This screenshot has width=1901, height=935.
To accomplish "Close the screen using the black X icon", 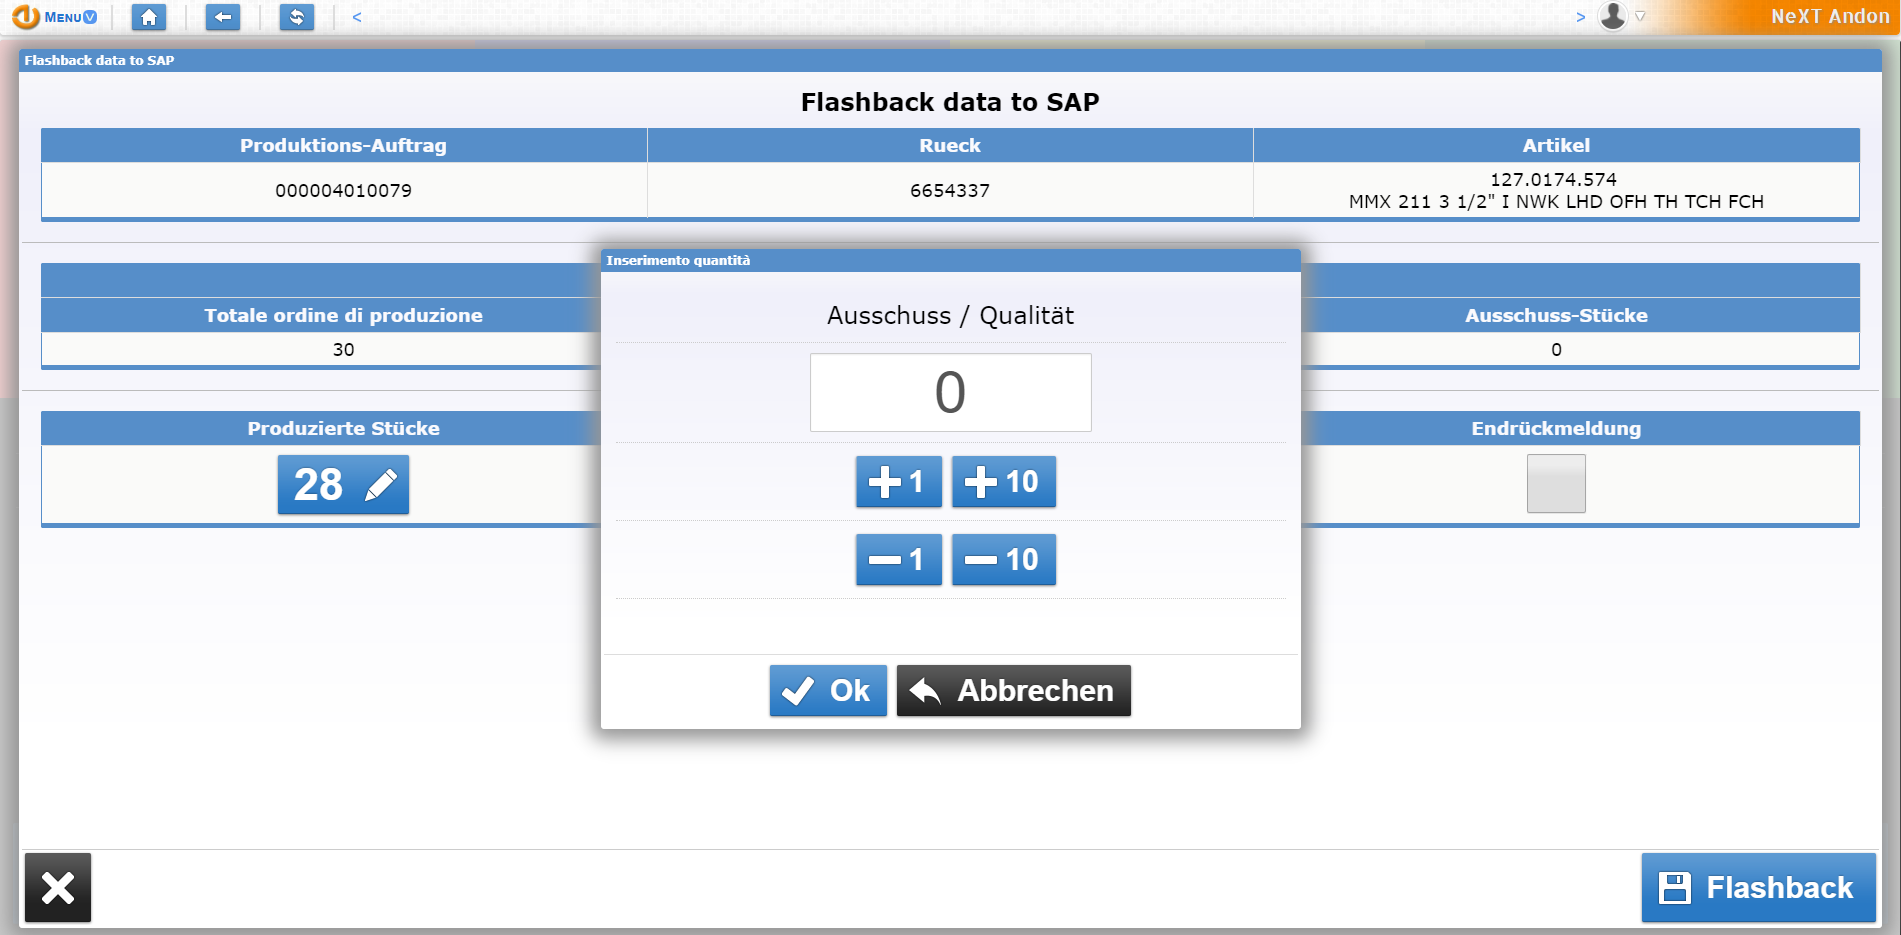I will click(x=57, y=887).
